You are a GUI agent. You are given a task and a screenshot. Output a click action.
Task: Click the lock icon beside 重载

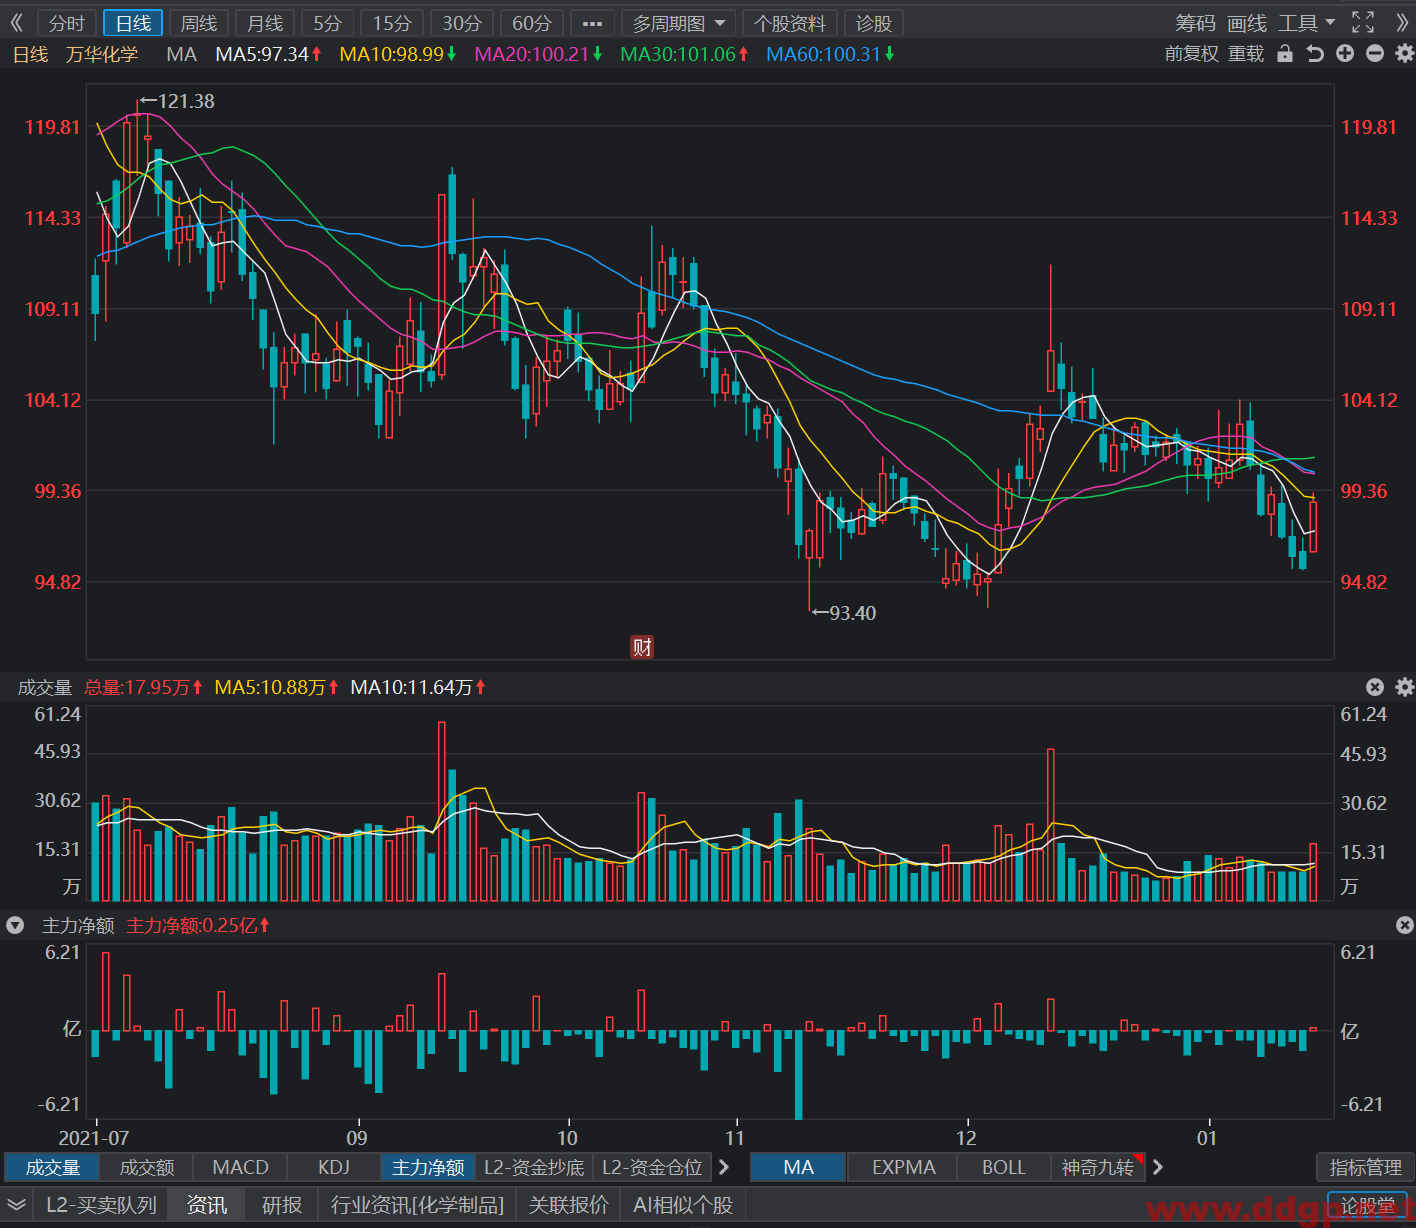[1285, 54]
